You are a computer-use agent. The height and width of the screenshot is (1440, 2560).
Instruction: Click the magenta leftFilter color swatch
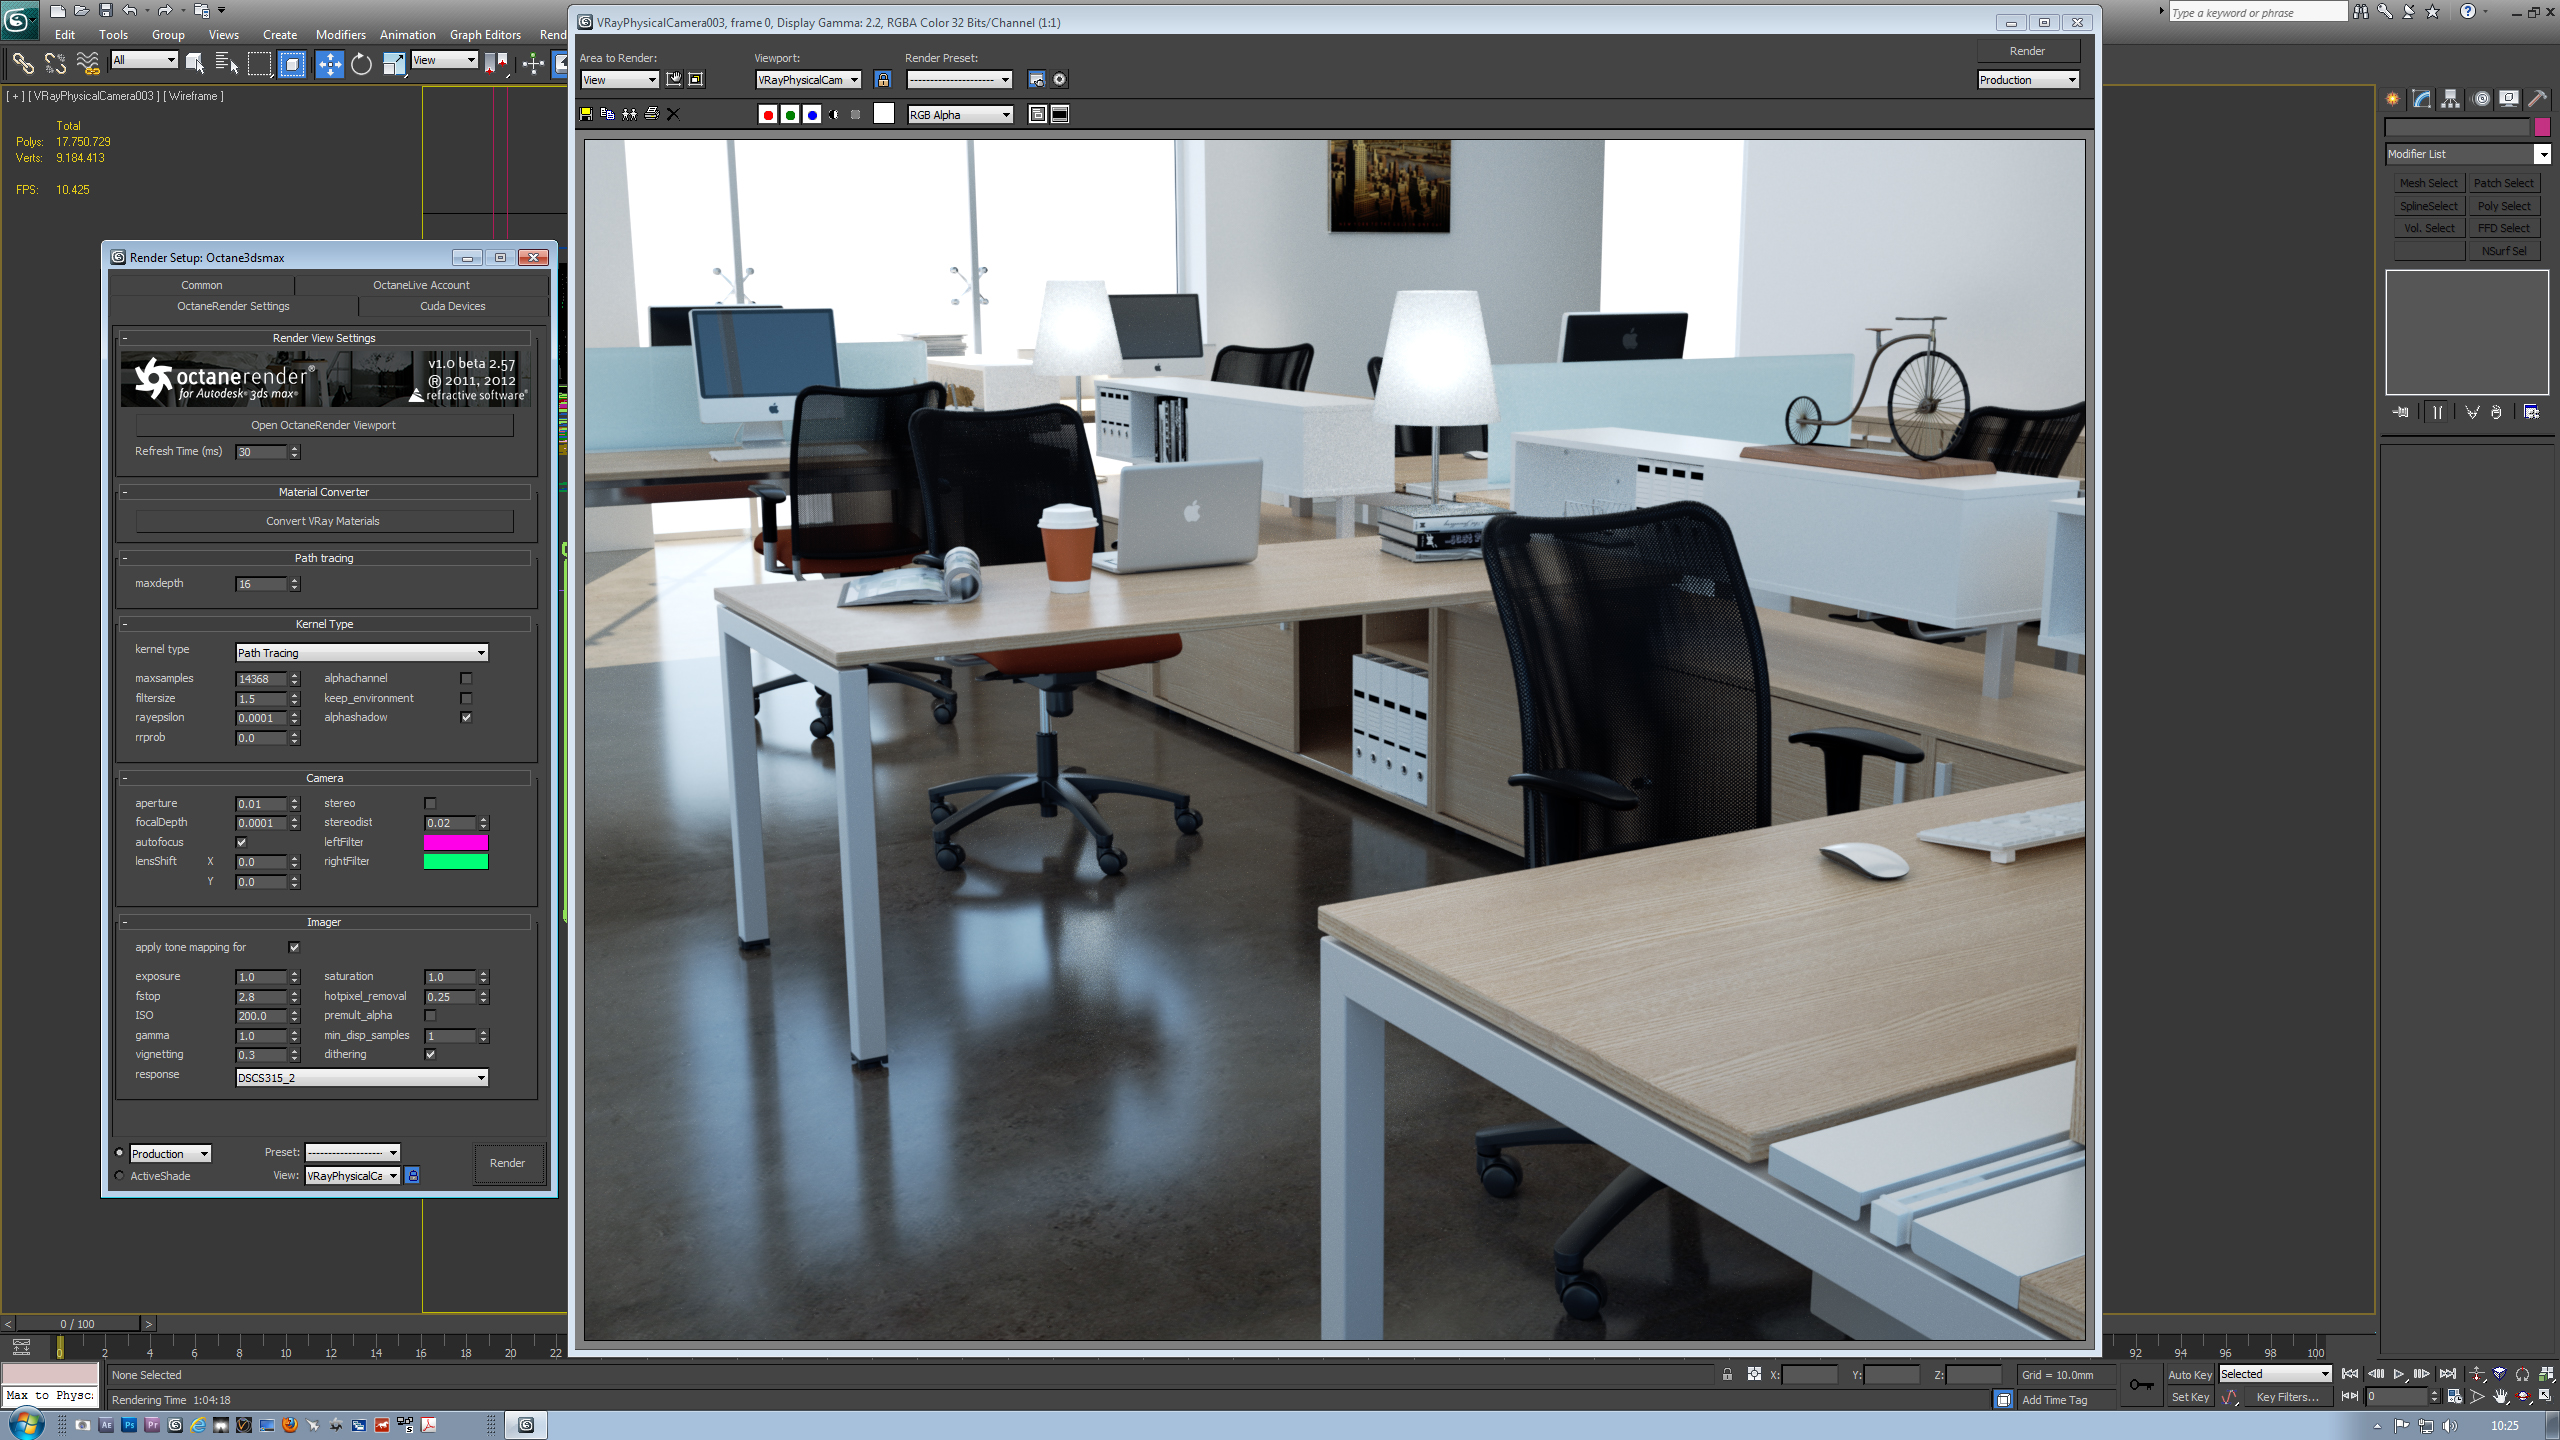456,843
